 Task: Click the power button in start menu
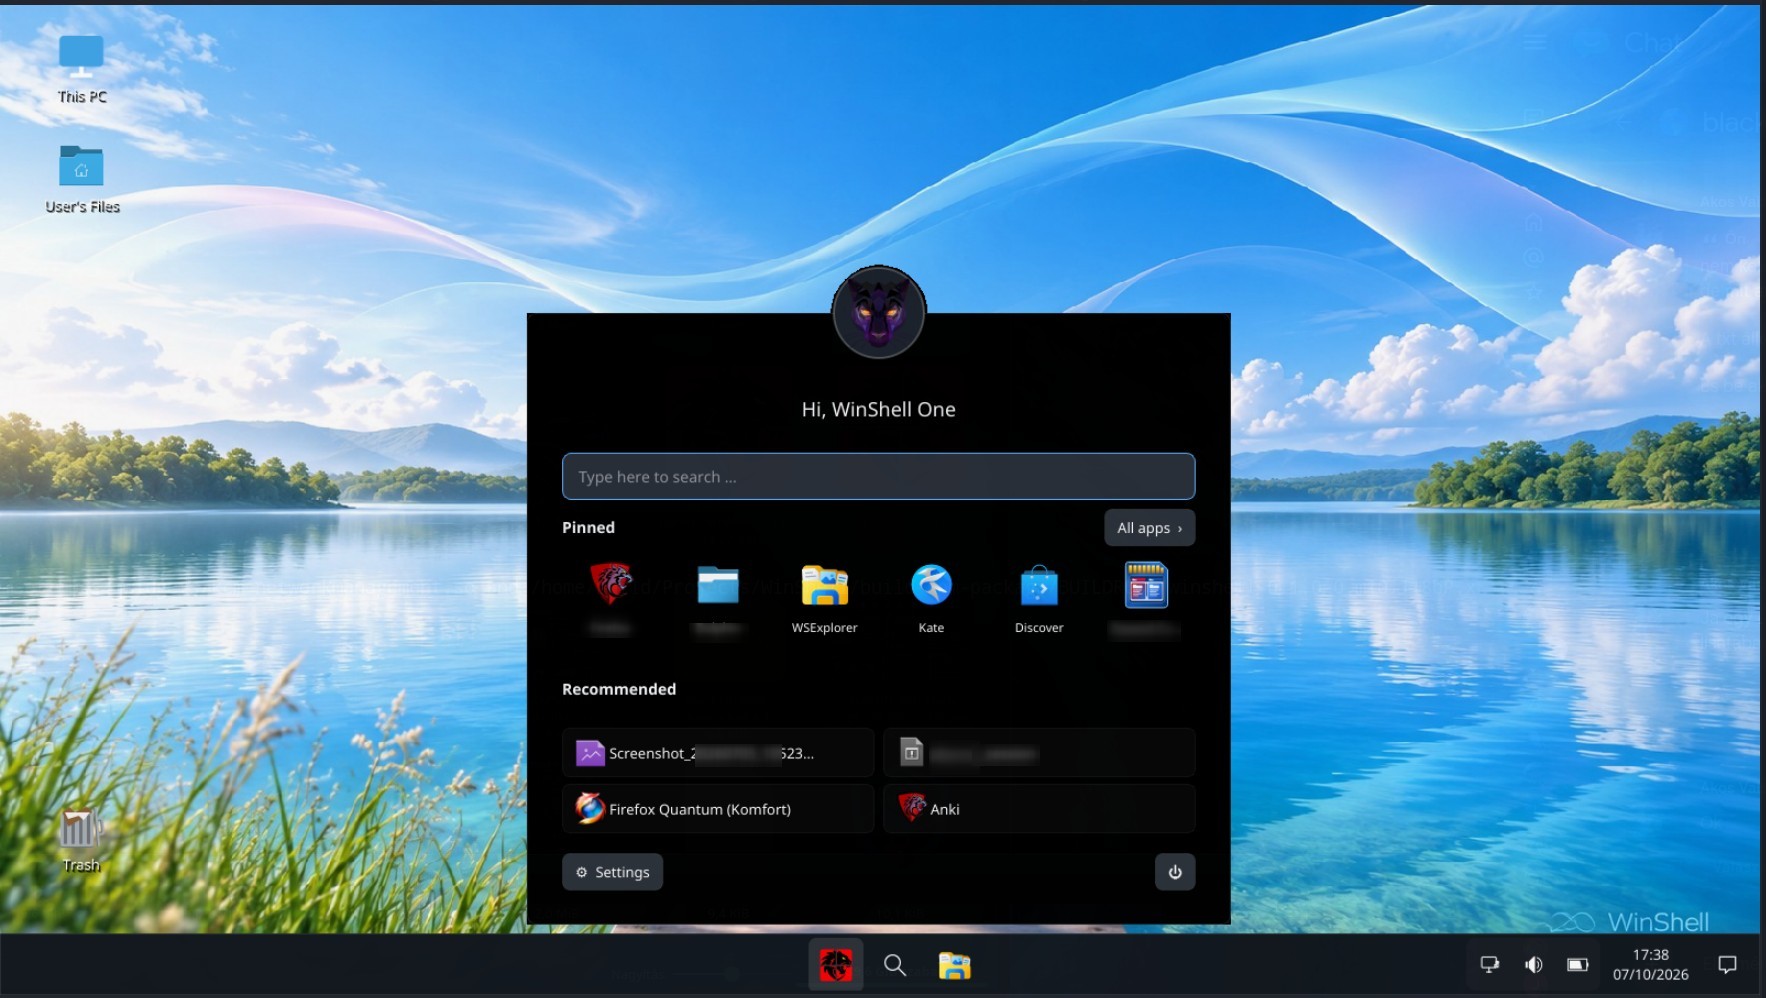1175,872
